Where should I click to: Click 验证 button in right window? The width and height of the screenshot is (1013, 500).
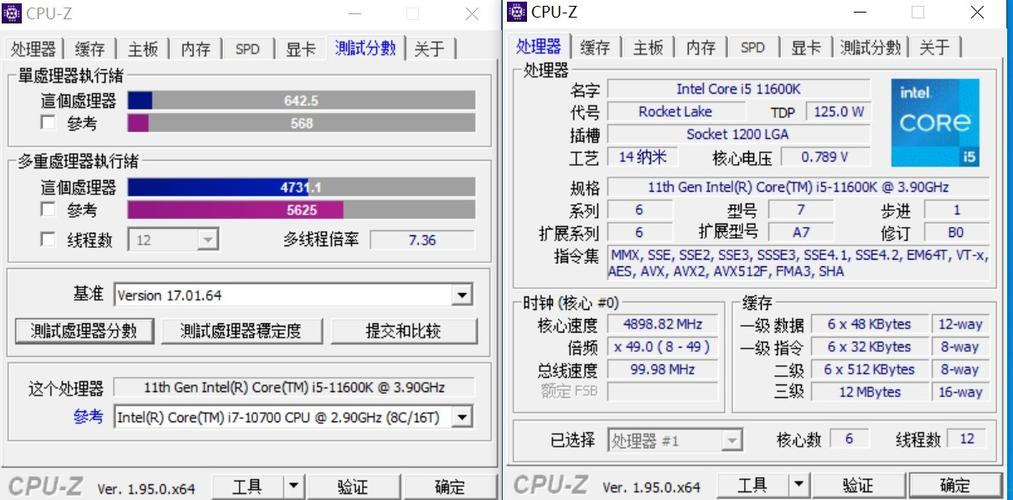[x=859, y=485]
